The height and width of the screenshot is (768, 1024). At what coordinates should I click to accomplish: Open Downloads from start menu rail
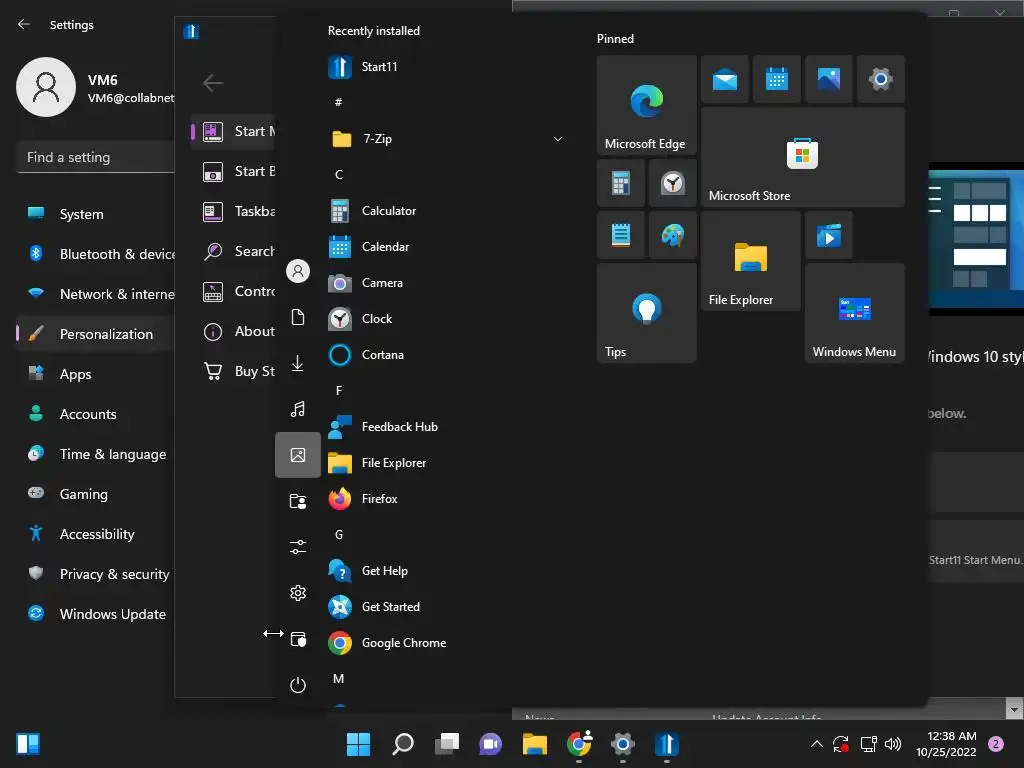(298, 363)
